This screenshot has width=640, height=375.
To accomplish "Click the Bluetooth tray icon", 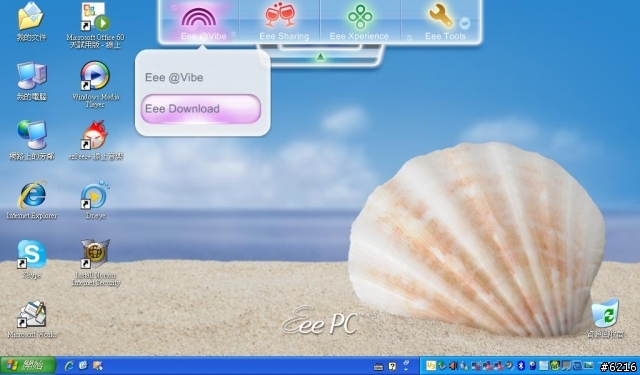I will [x=521, y=366].
